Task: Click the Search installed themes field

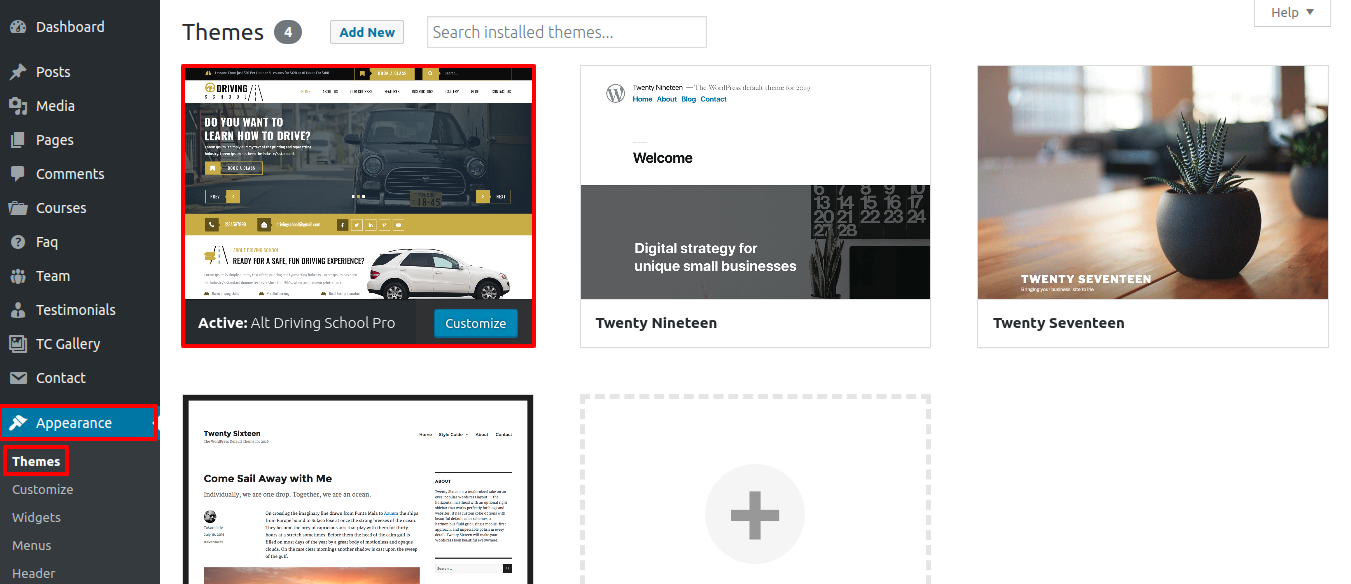Action: (567, 32)
